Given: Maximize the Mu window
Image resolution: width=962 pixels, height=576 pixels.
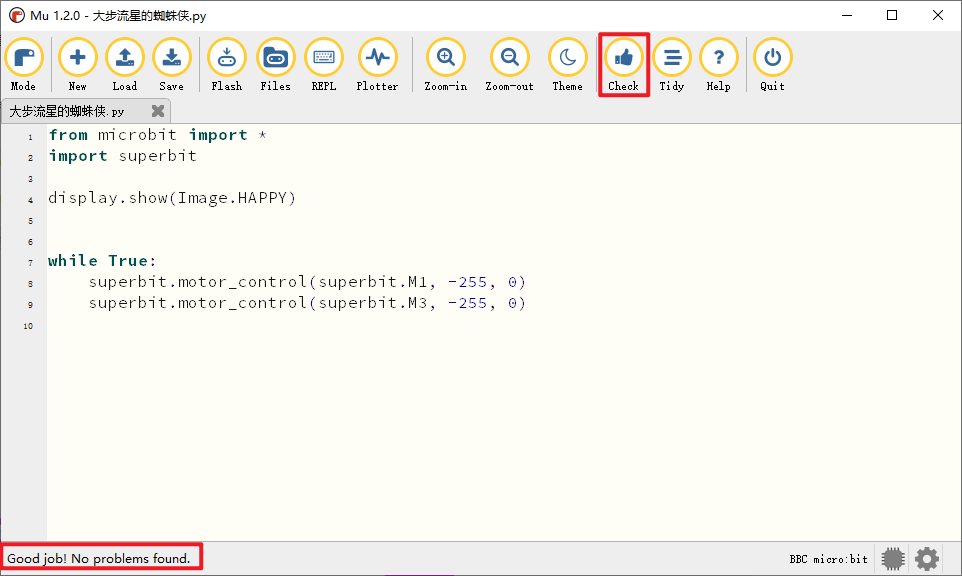Looking at the screenshot, I should pos(892,15).
